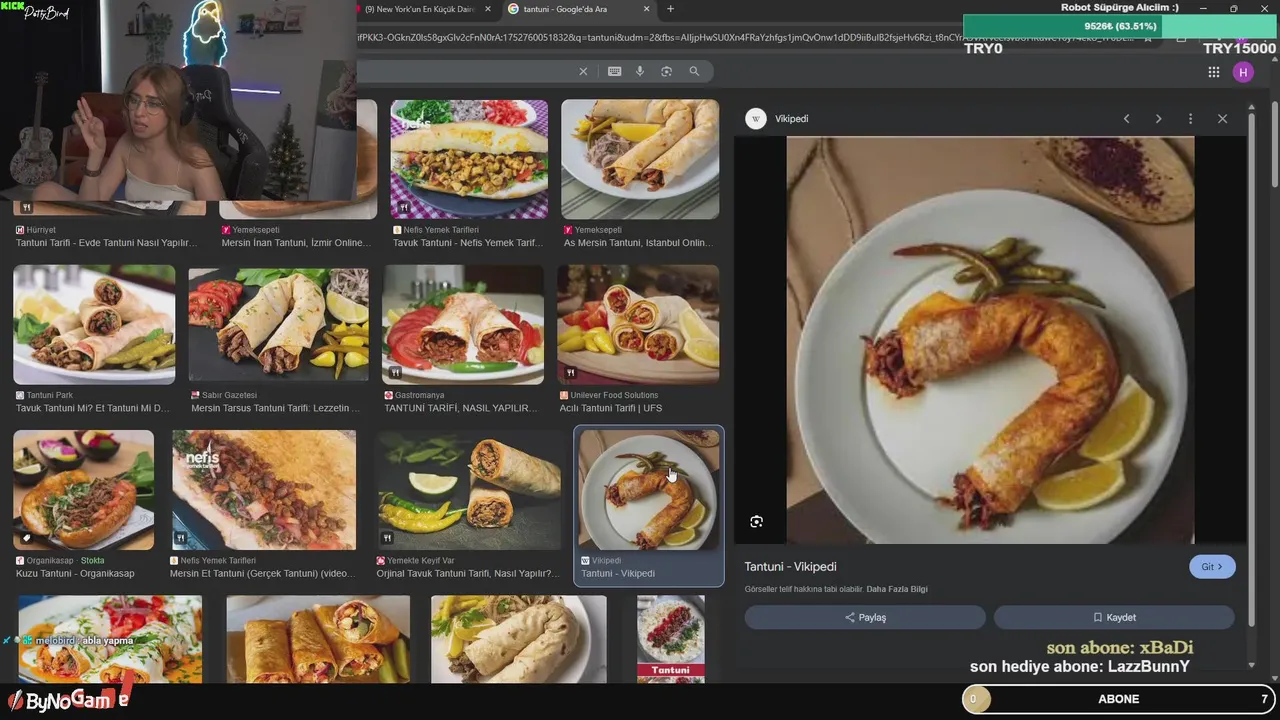
Task: Open the Gastromanya TANTUNİ TARİFİ image
Action: (x=463, y=324)
